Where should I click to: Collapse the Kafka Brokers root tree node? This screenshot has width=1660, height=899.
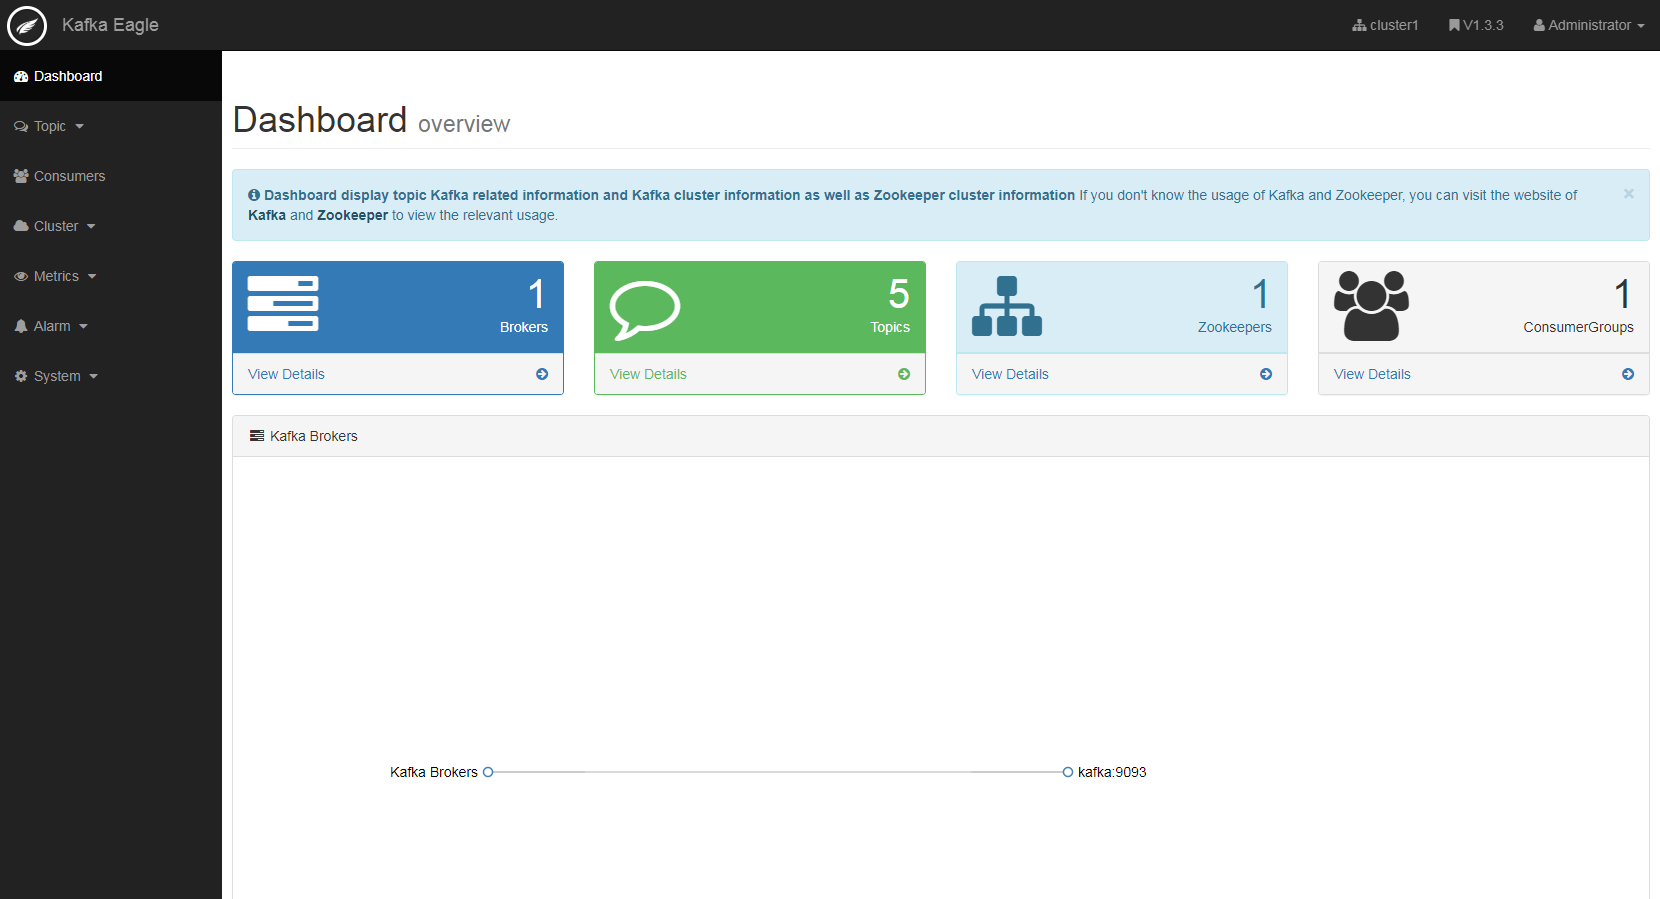488,772
